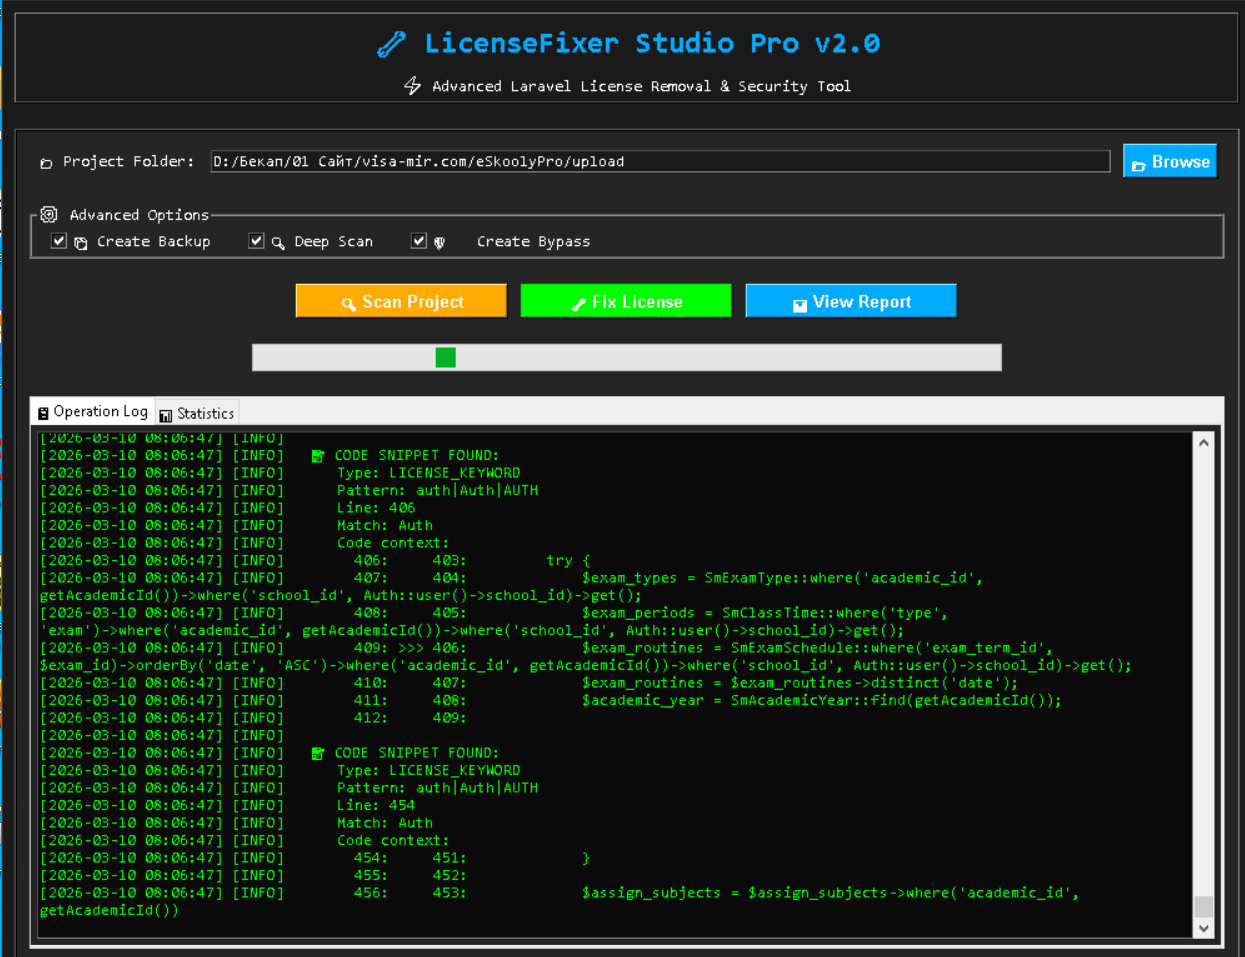
Task: Click the magnifier icon on Scan Project button
Action: pyautogui.click(x=348, y=303)
